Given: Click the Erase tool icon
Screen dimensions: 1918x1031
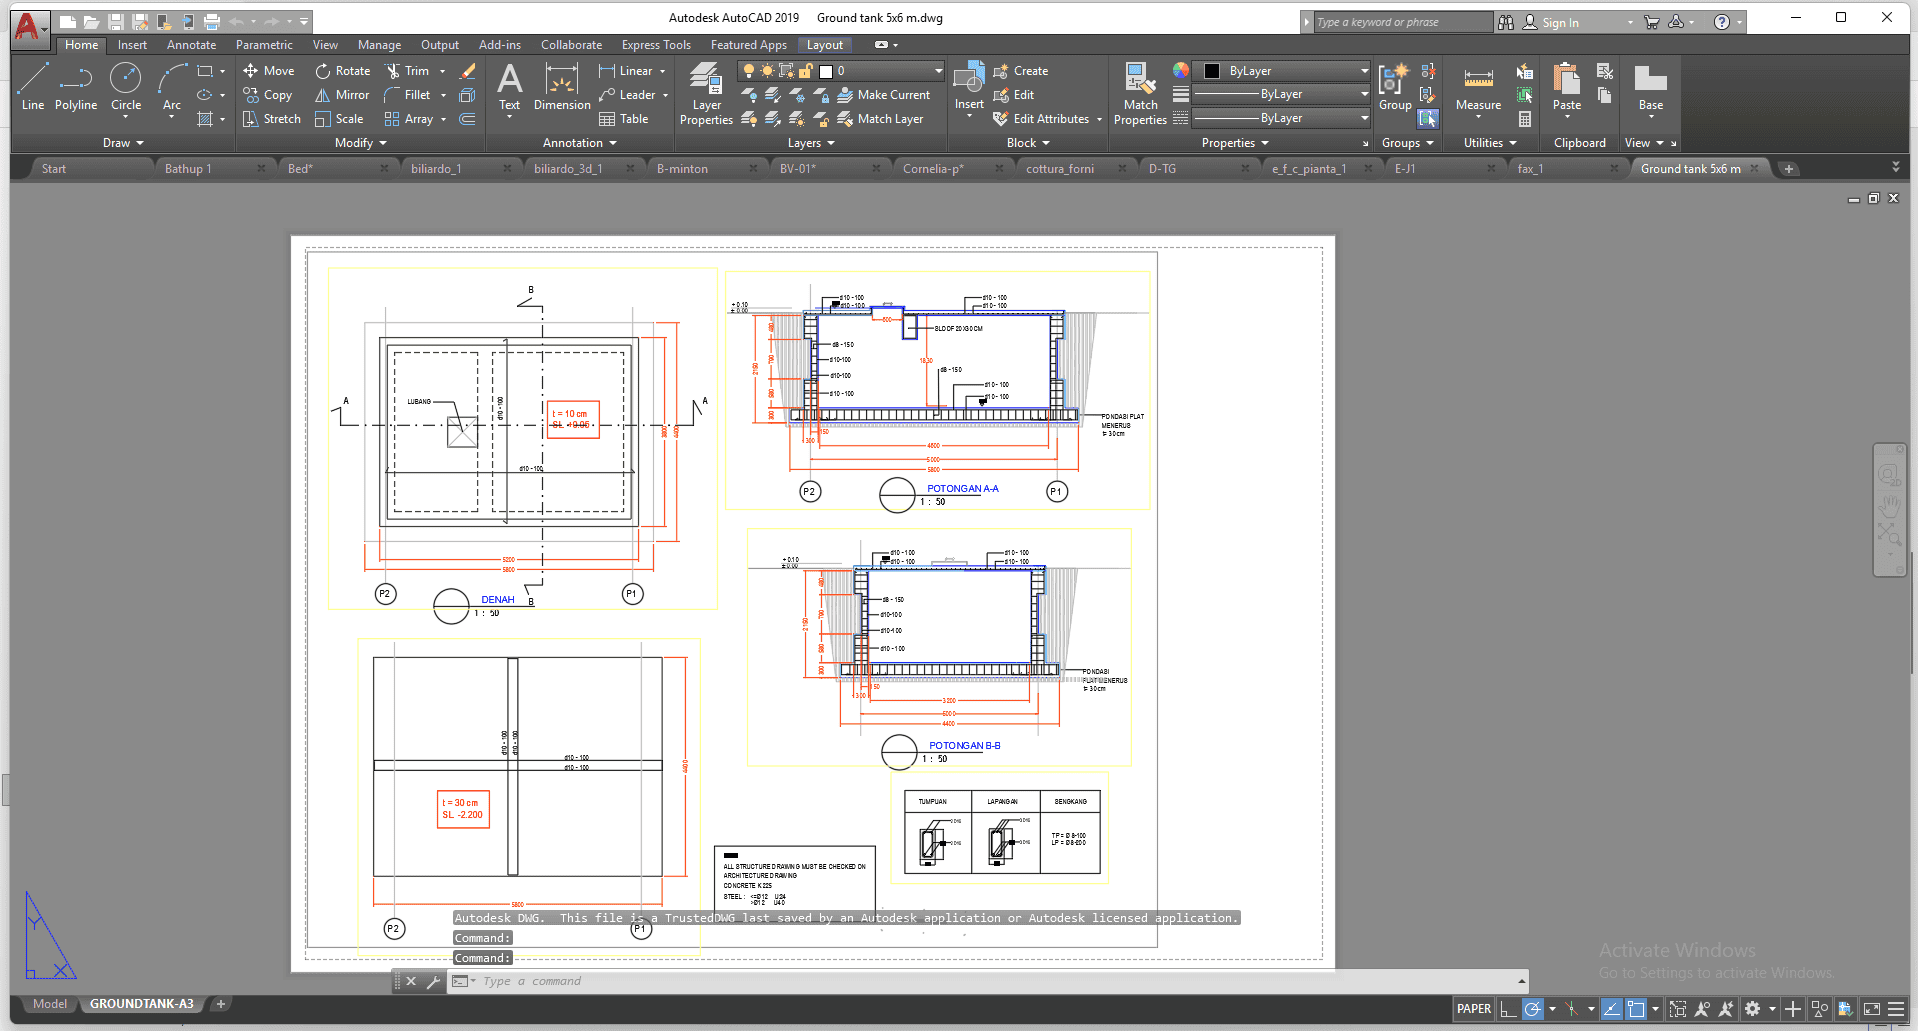Looking at the screenshot, I should (x=467, y=71).
